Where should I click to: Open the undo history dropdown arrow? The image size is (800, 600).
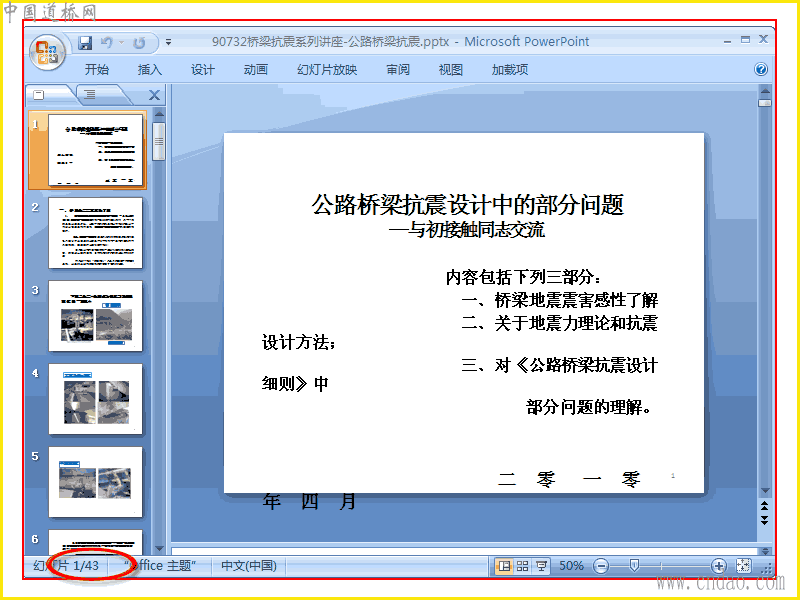(121, 42)
